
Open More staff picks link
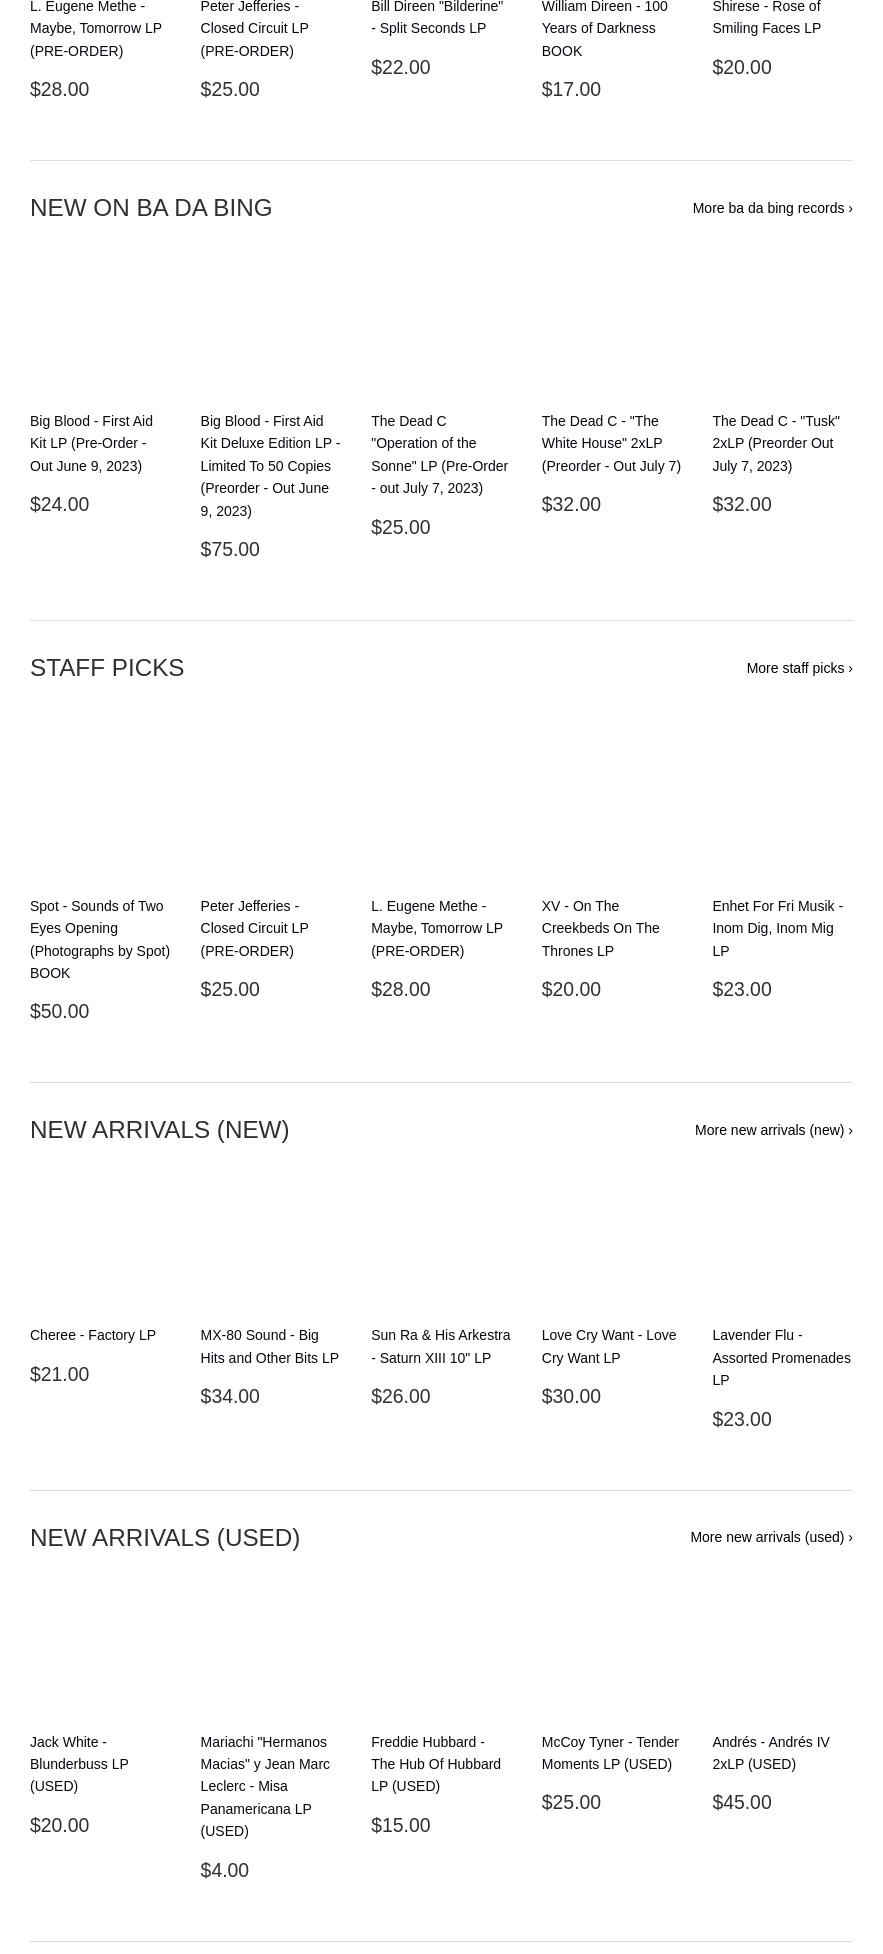pos(799,668)
